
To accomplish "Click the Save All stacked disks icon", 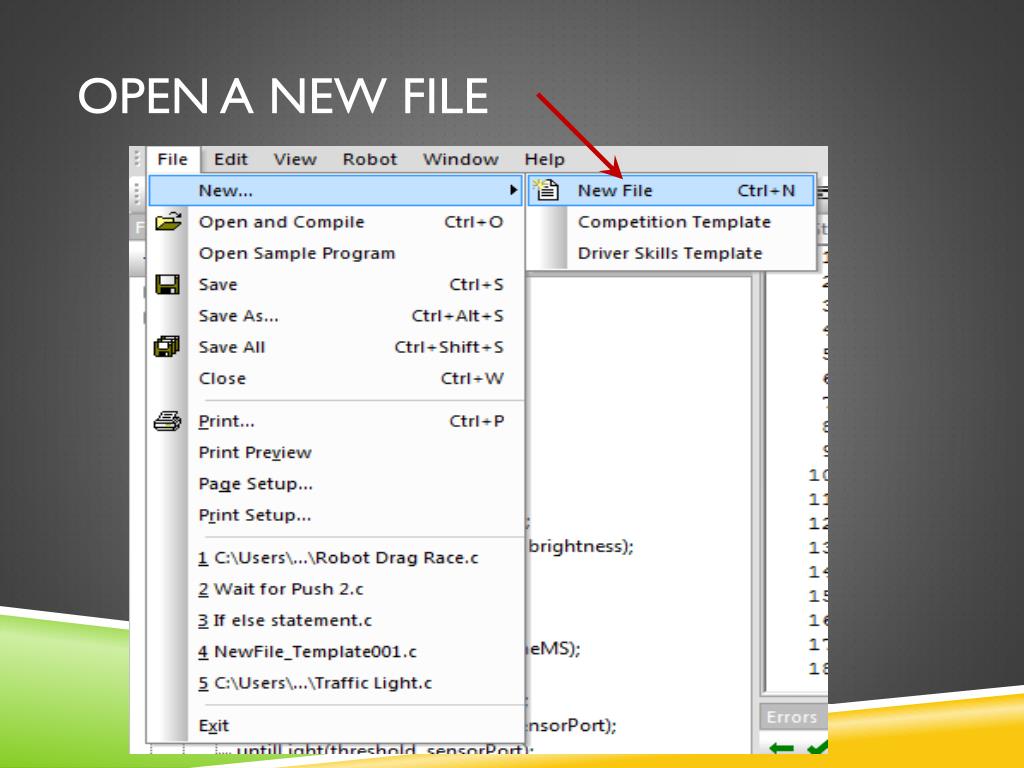I will [167, 347].
